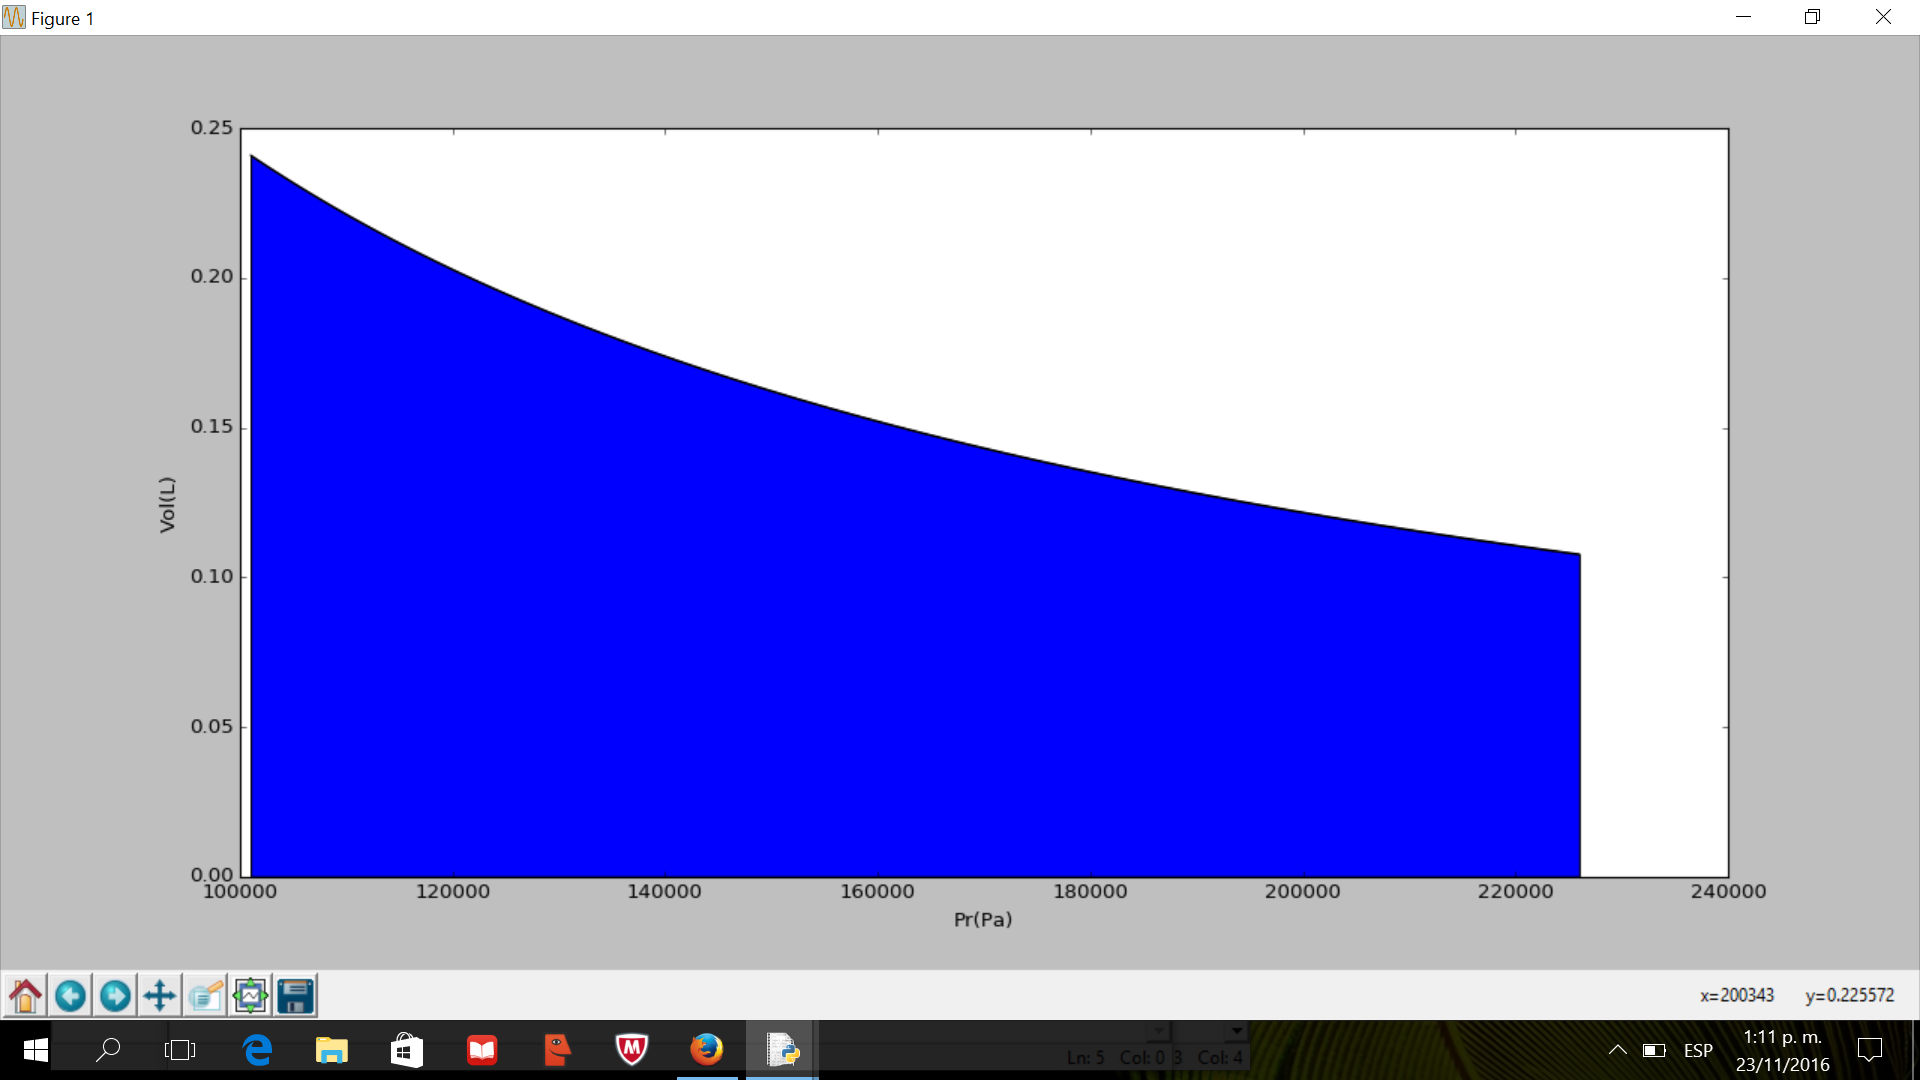The height and width of the screenshot is (1080, 1920).
Task: Open the Windows Store taskbar icon
Action: pos(407,1050)
